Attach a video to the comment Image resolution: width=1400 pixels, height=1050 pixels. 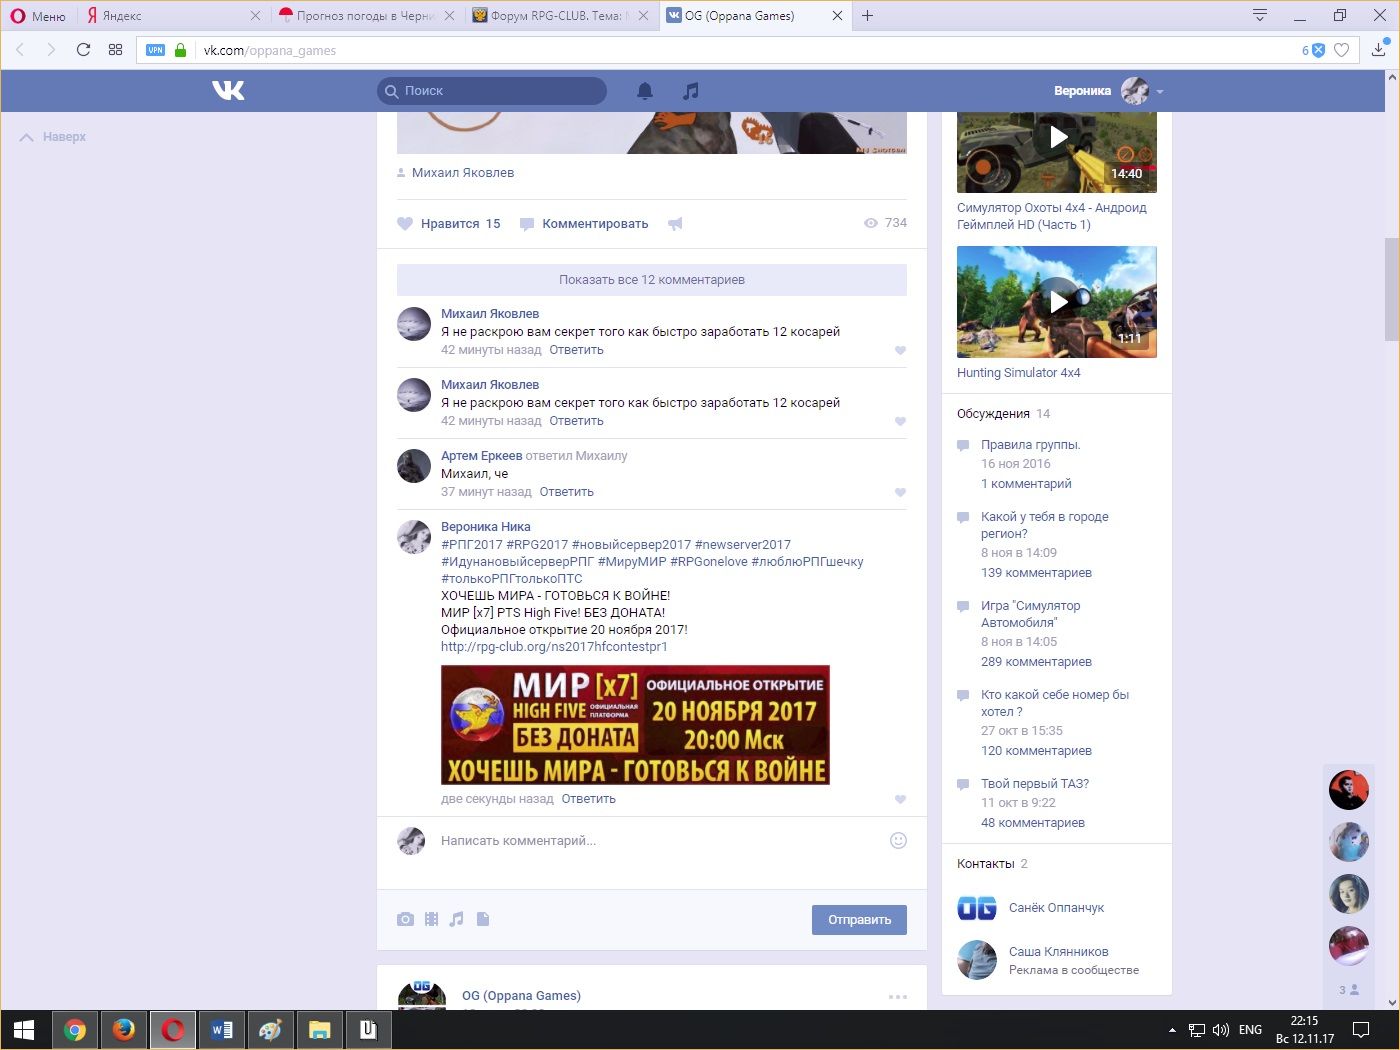pyautogui.click(x=431, y=919)
